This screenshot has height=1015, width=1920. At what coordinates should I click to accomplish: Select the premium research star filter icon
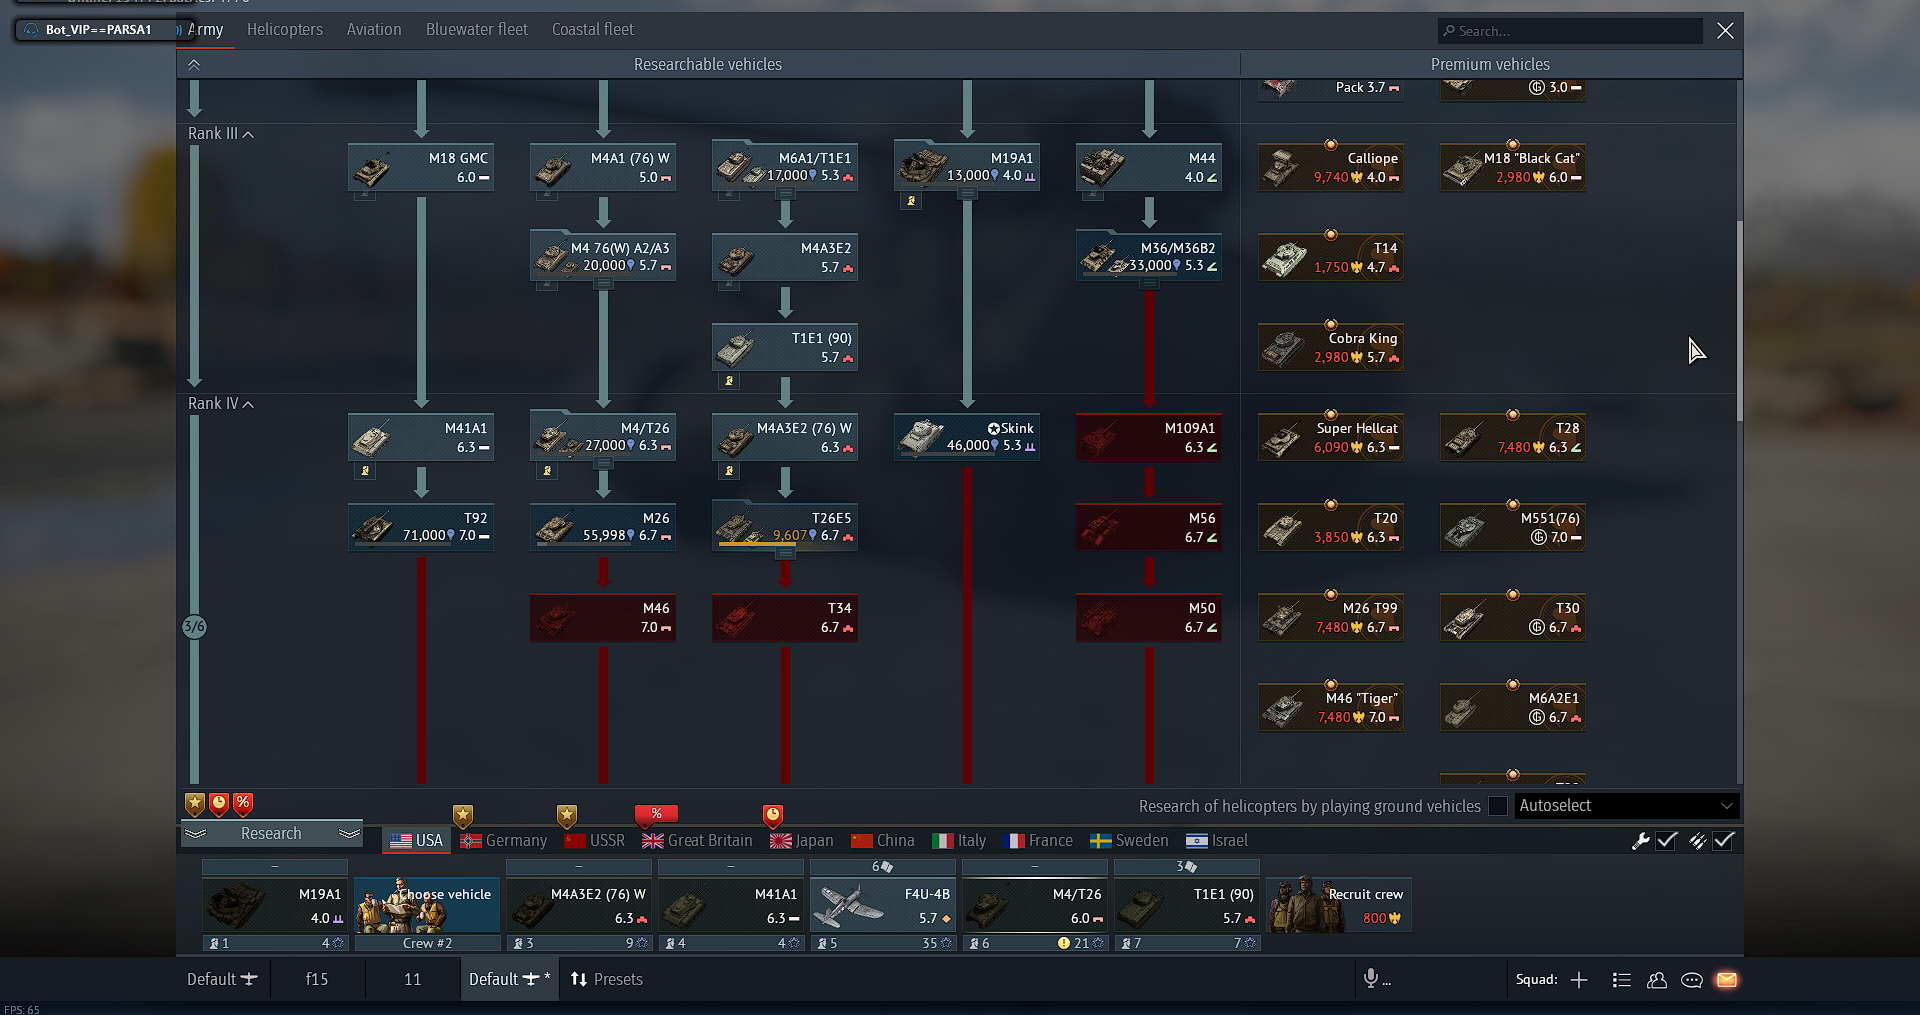(194, 803)
